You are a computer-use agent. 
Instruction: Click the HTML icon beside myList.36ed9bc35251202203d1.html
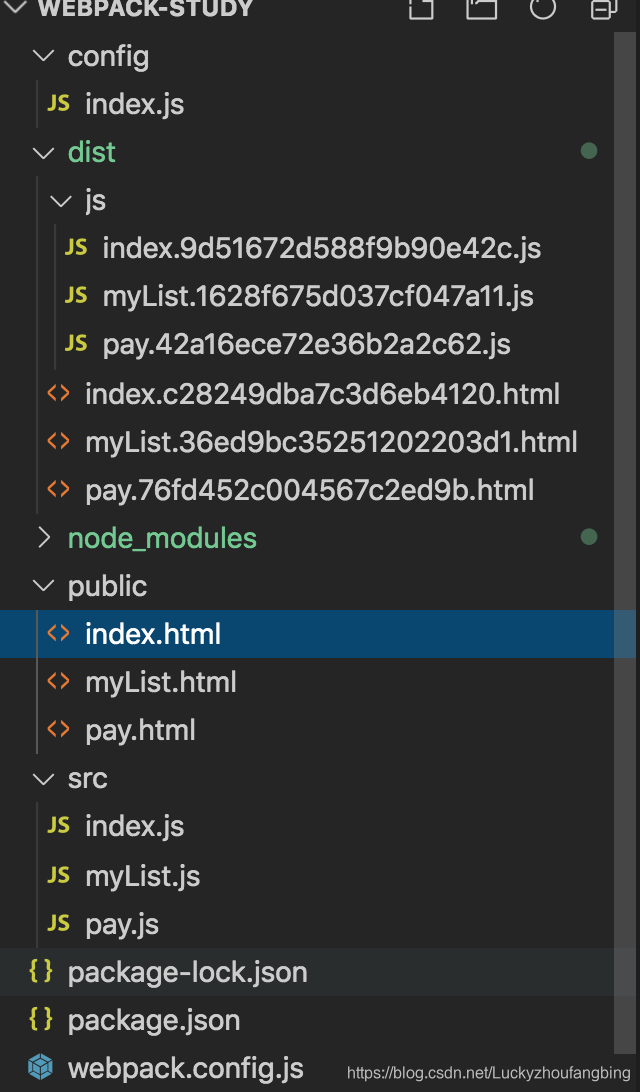[x=58, y=441]
